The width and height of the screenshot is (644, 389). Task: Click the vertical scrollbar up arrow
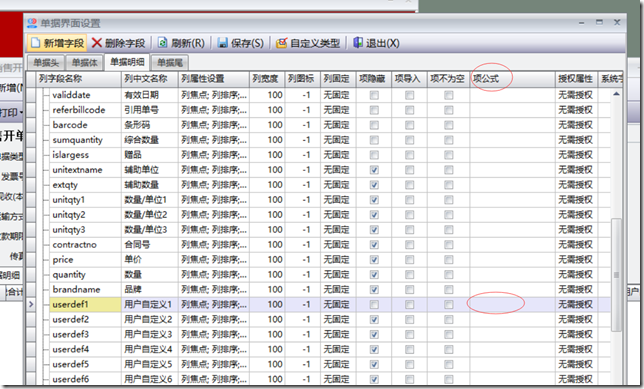pos(616,94)
